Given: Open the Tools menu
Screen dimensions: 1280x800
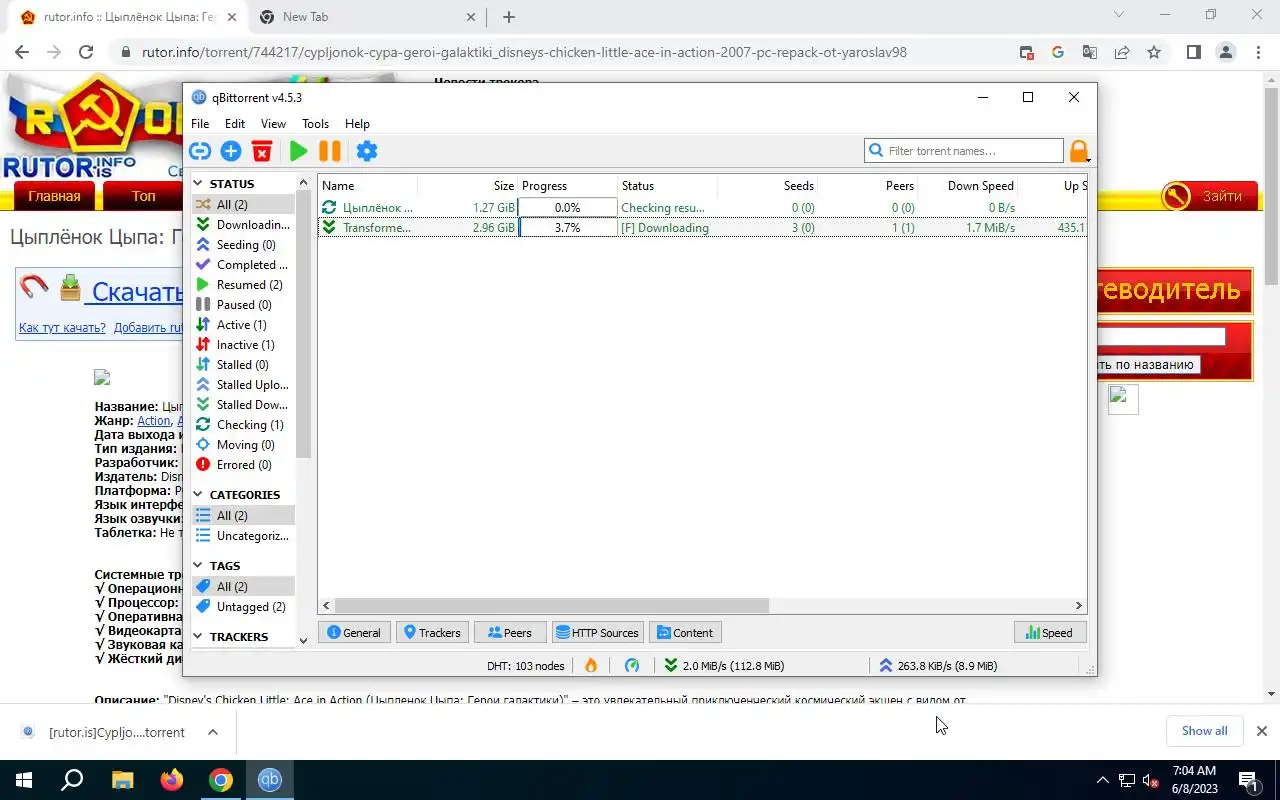Looking at the screenshot, I should (x=315, y=124).
